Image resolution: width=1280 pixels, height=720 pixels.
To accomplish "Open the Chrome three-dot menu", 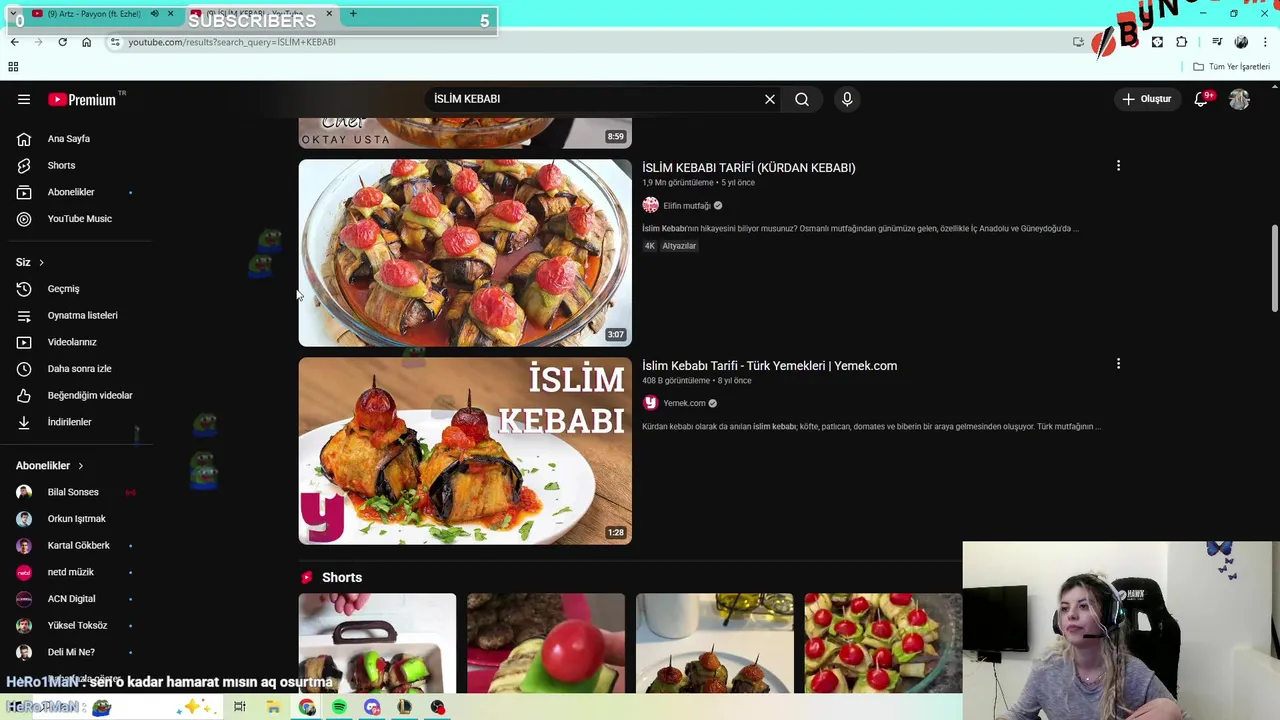I will [x=1266, y=42].
